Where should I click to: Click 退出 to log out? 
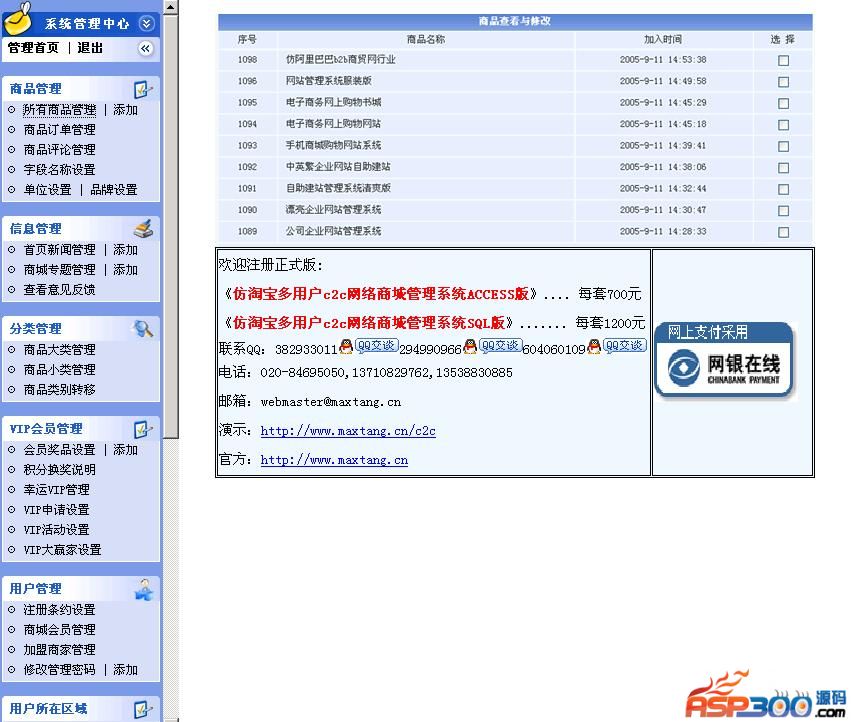90,48
